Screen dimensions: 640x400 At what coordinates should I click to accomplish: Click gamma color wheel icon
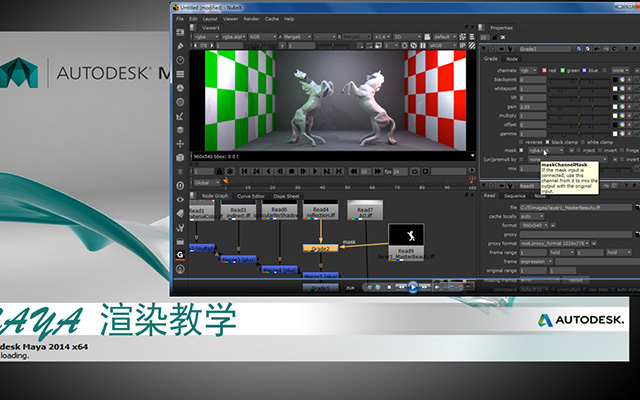click(x=622, y=133)
